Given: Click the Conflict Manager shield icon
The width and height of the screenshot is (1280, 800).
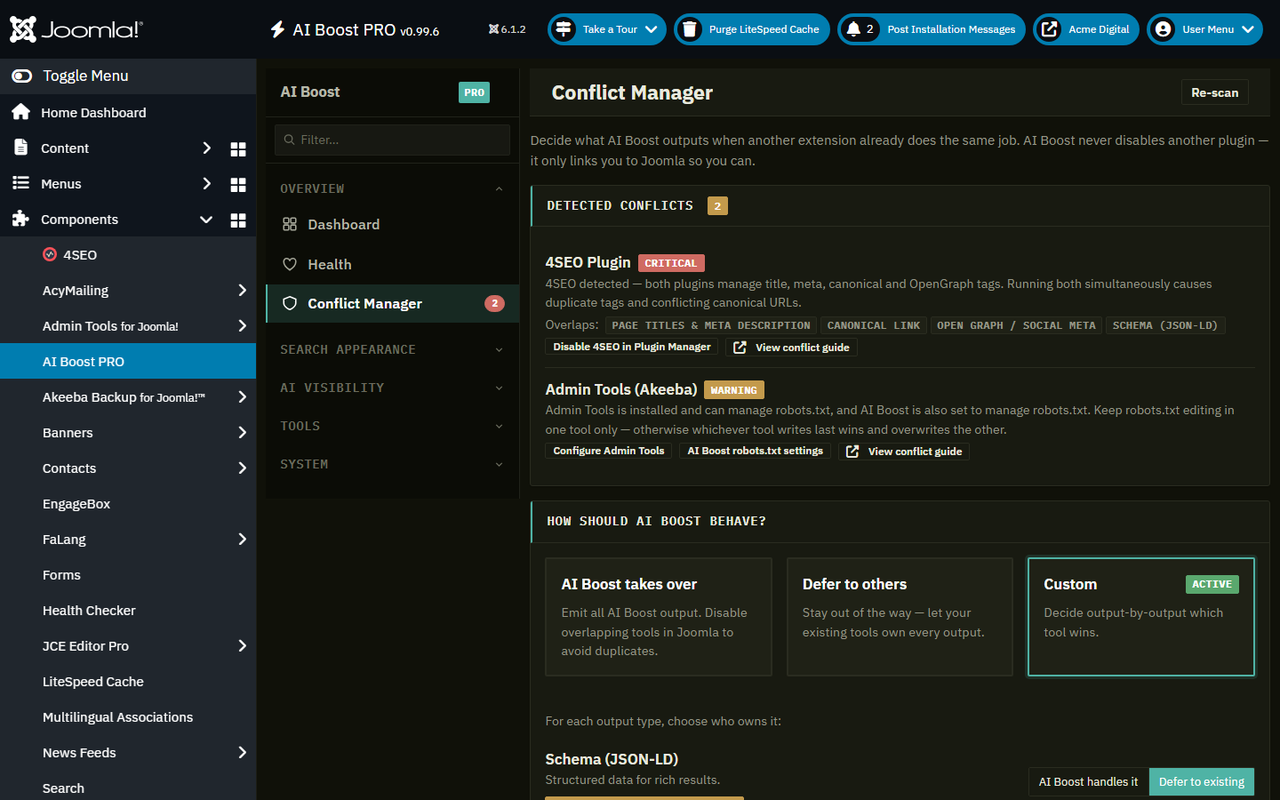Looking at the screenshot, I should pyautogui.click(x=290, y=304).
